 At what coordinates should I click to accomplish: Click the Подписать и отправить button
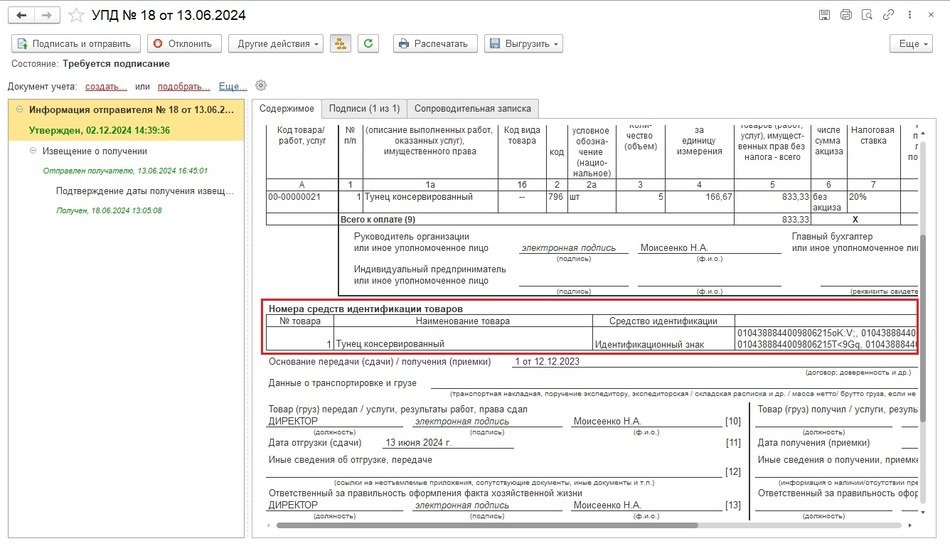pyautogui.click(x=75, y=44)
